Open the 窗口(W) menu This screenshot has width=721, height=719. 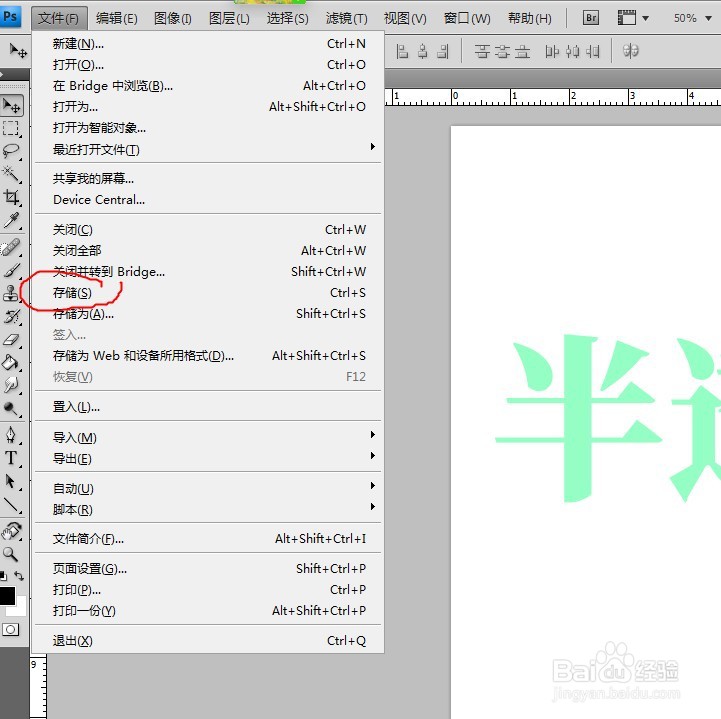(467, 18)
